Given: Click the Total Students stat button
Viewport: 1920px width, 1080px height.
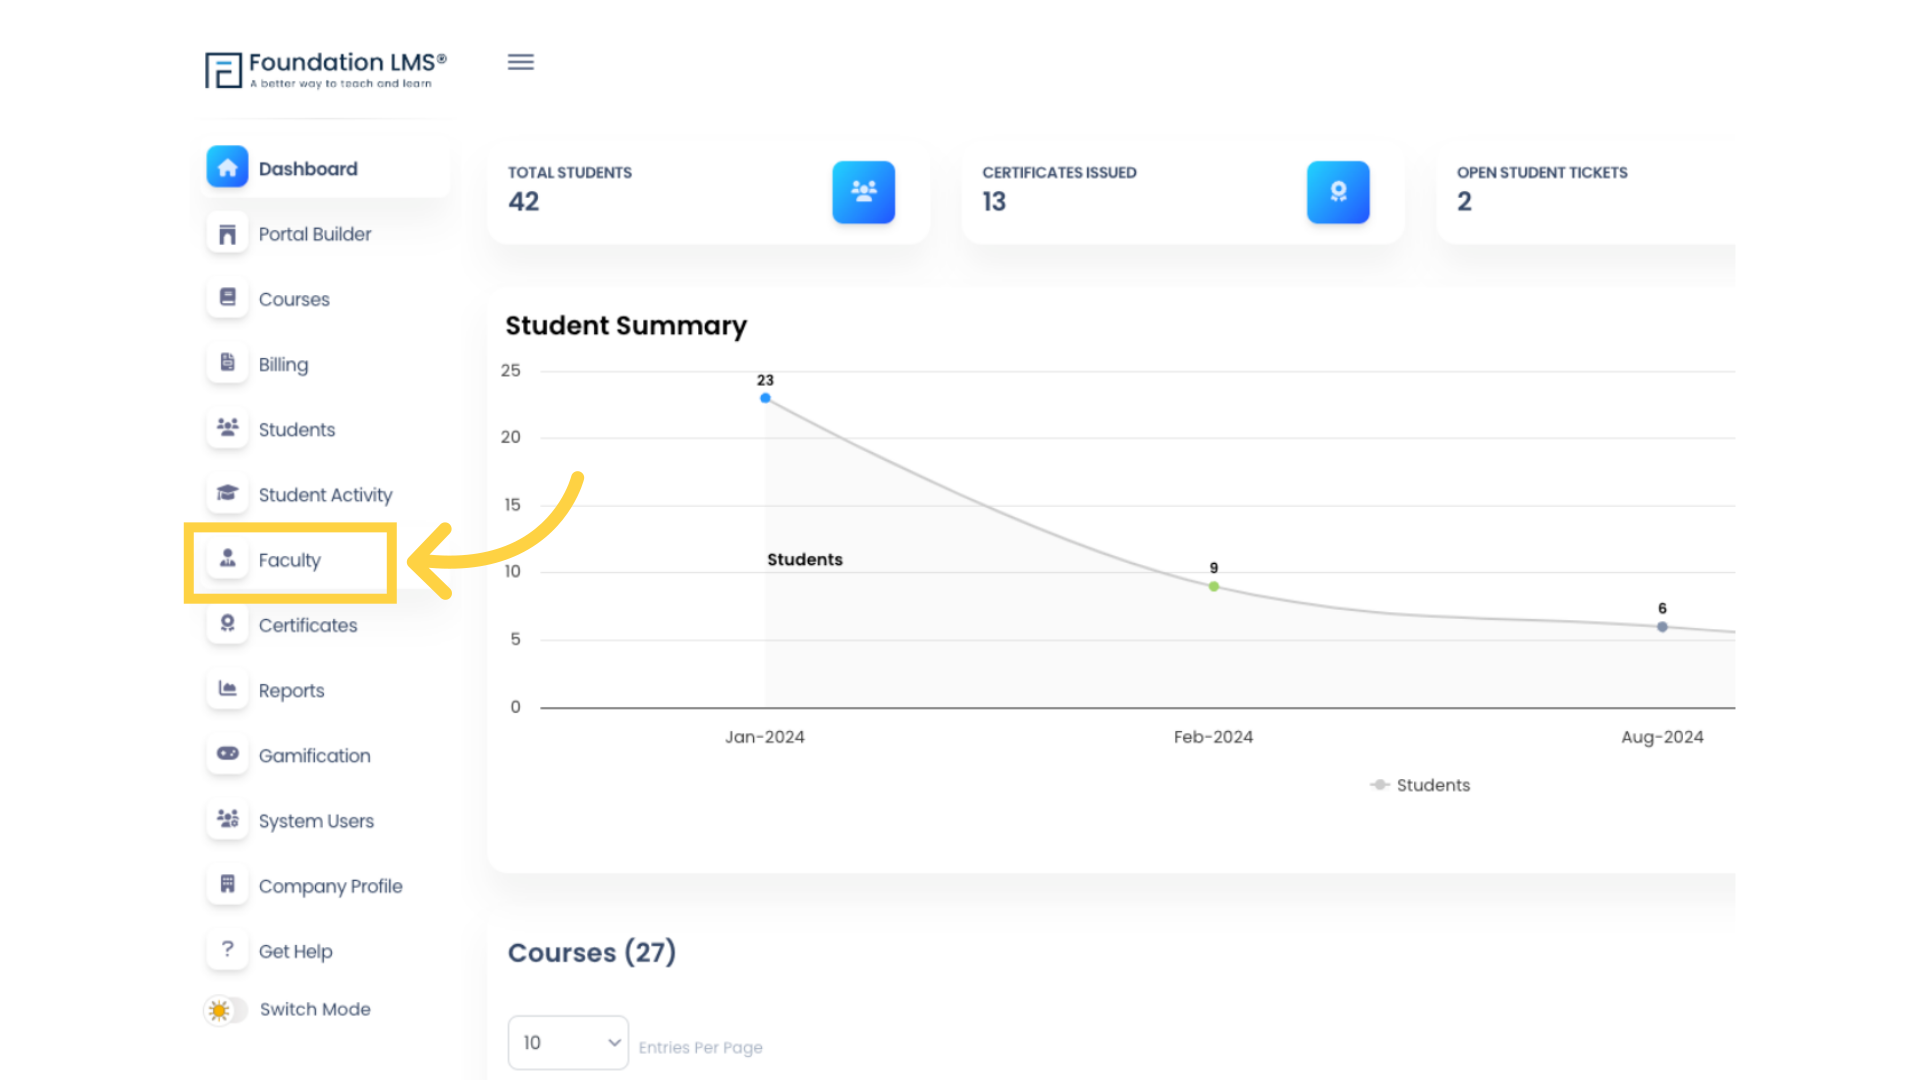Looking at the screenshot, I should click(862, 191).
